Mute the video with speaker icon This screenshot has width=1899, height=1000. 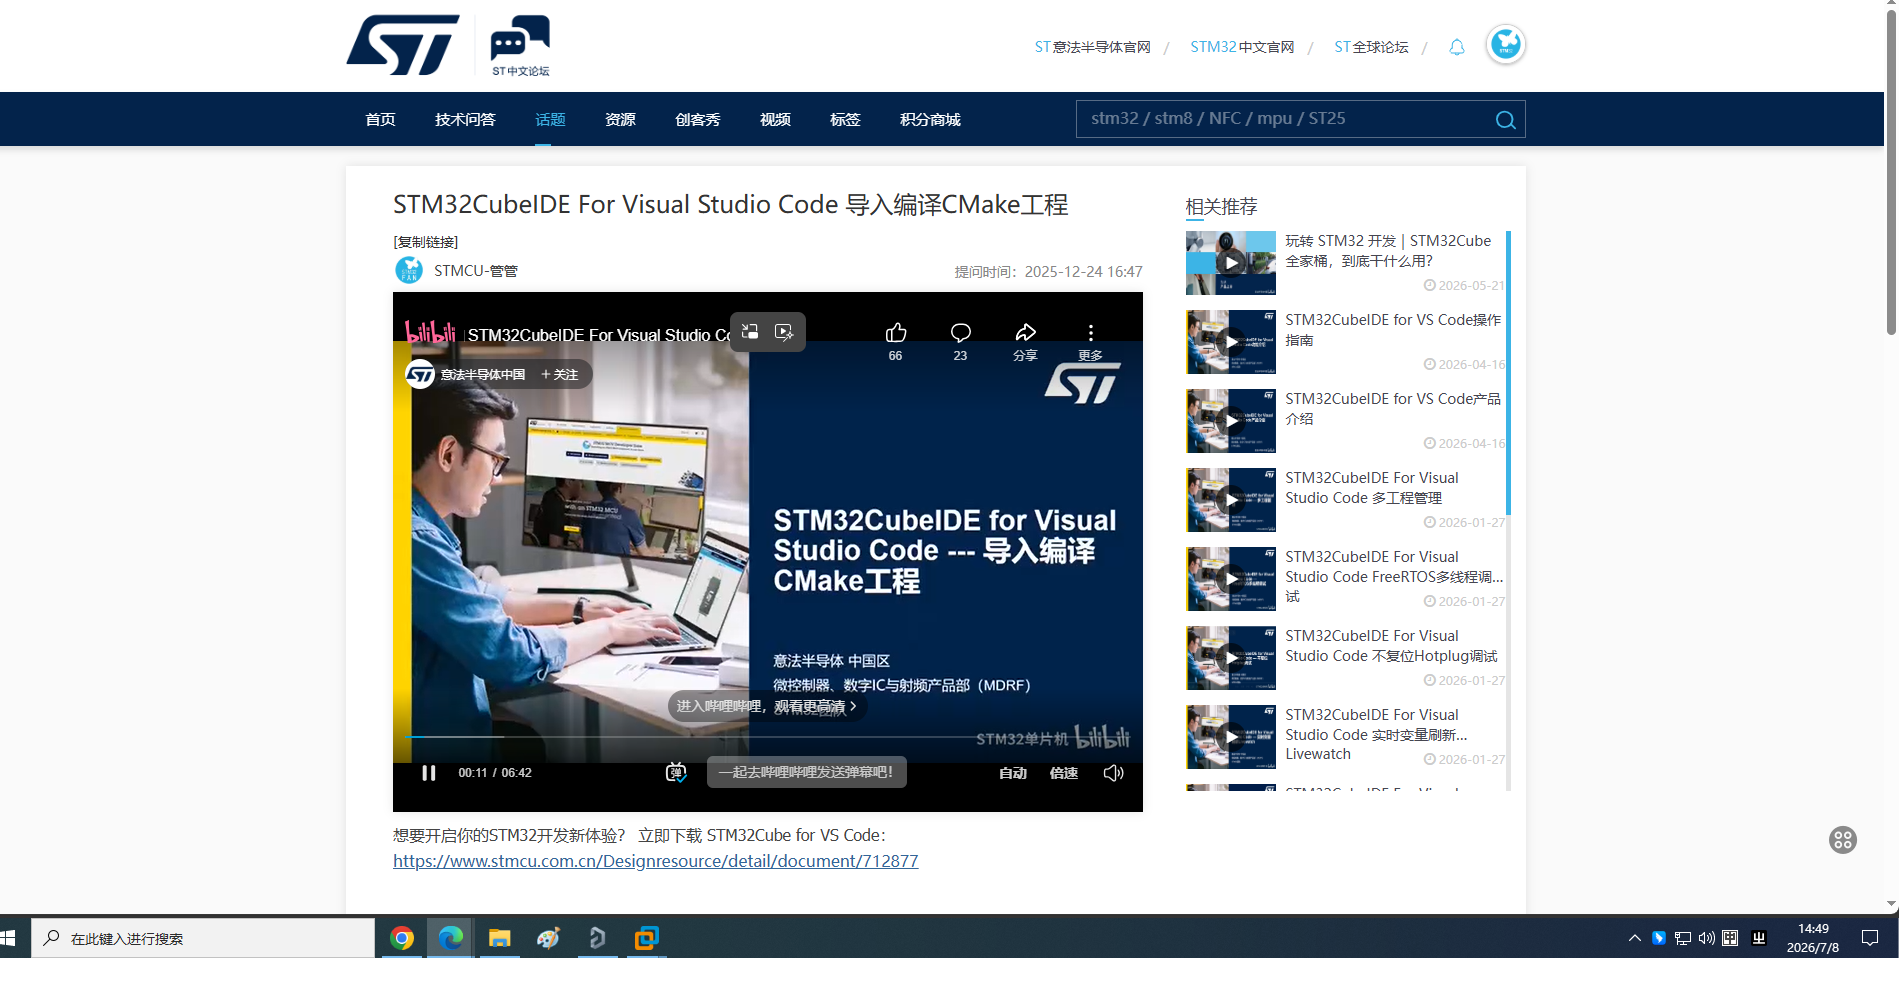(1113, 773)
